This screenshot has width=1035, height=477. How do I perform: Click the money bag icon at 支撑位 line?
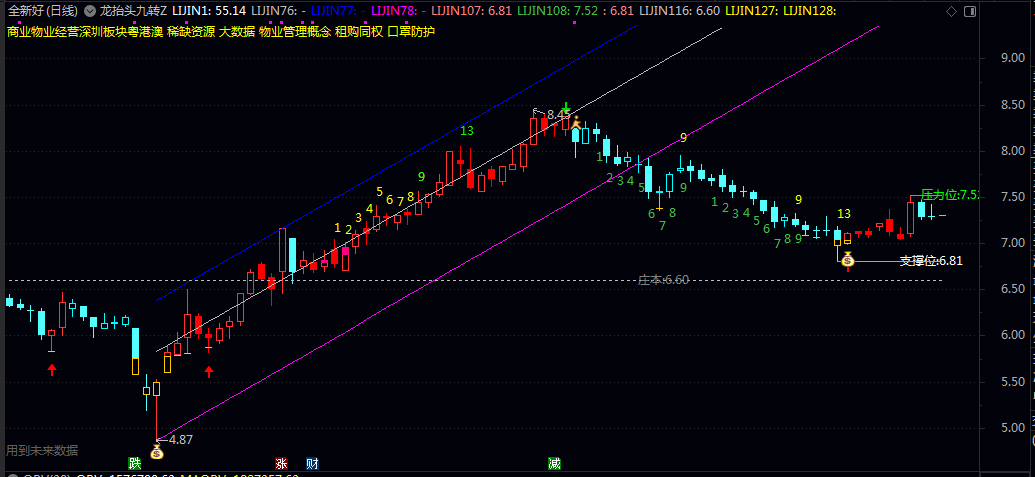pos(848,261)
